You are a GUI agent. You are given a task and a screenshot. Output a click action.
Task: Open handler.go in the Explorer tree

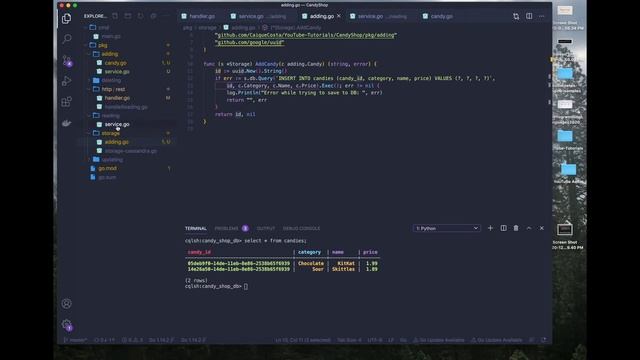118,98
